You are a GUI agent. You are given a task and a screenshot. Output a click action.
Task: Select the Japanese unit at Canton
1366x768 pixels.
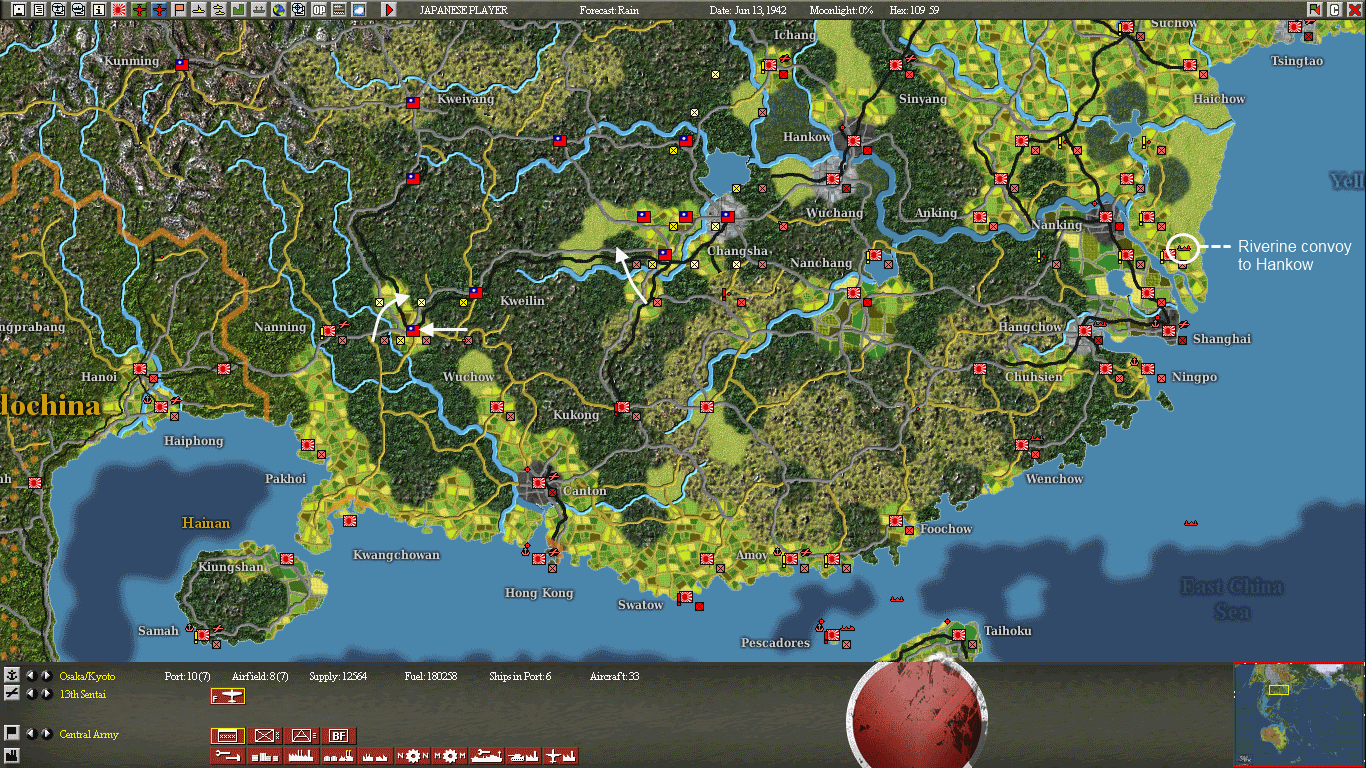click(539, 482)
